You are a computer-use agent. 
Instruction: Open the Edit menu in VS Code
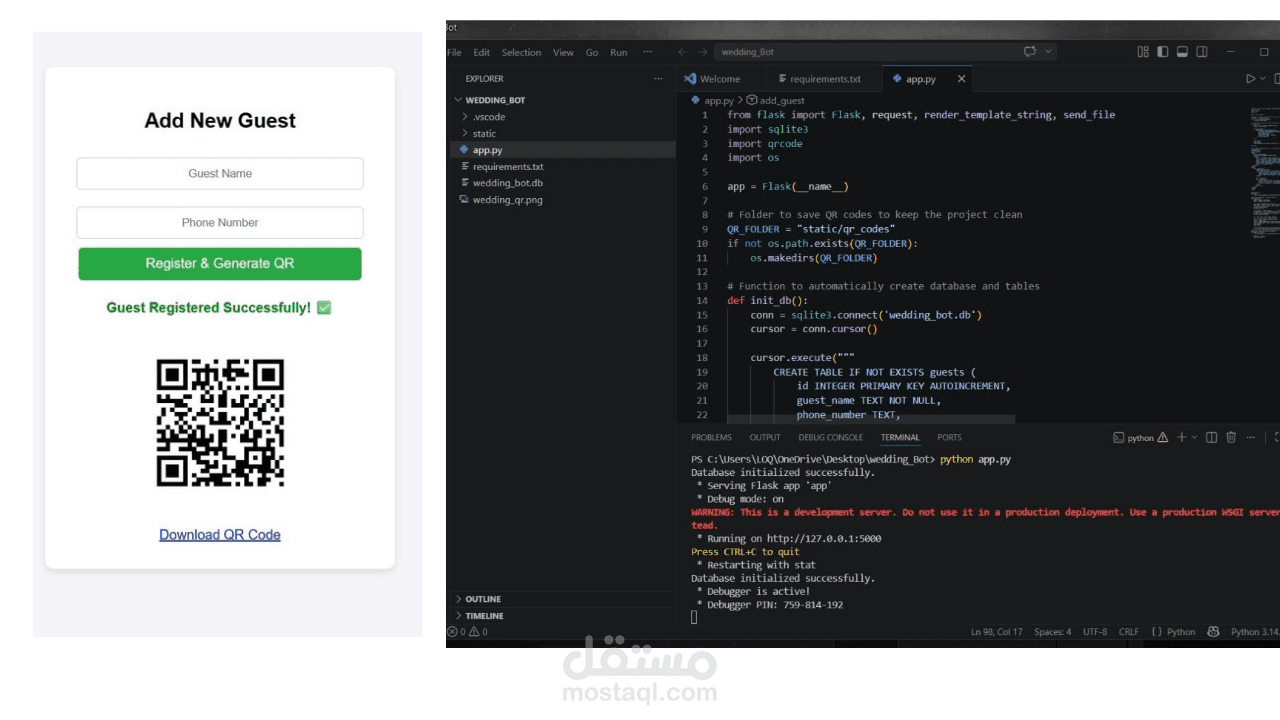point(482,52)
